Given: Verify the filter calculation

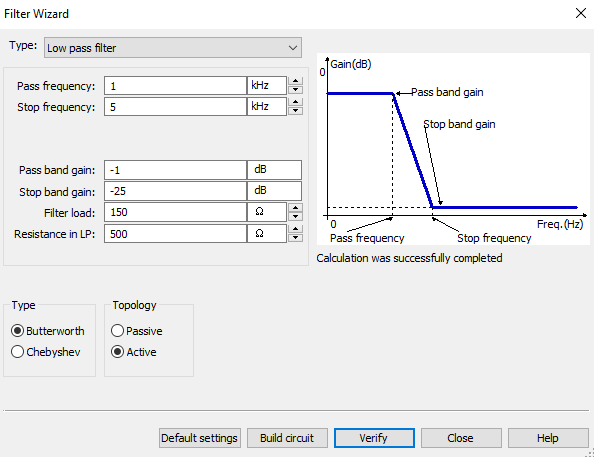Looking at the screenshot, I should (x=374, y=438).
